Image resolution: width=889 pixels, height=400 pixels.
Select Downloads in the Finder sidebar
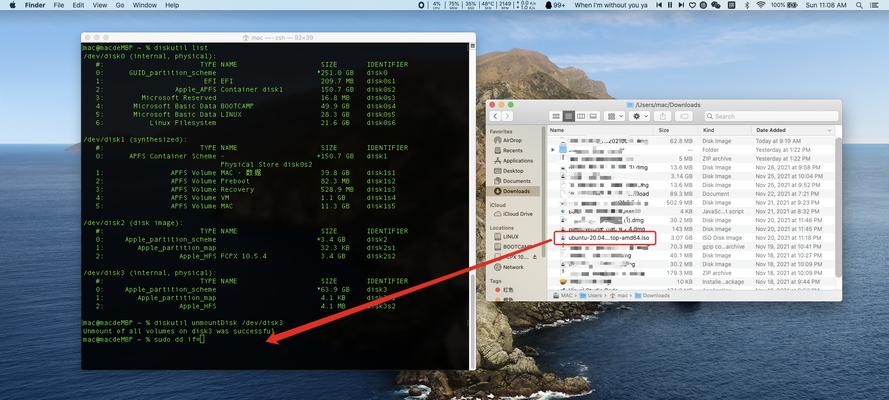514,191
